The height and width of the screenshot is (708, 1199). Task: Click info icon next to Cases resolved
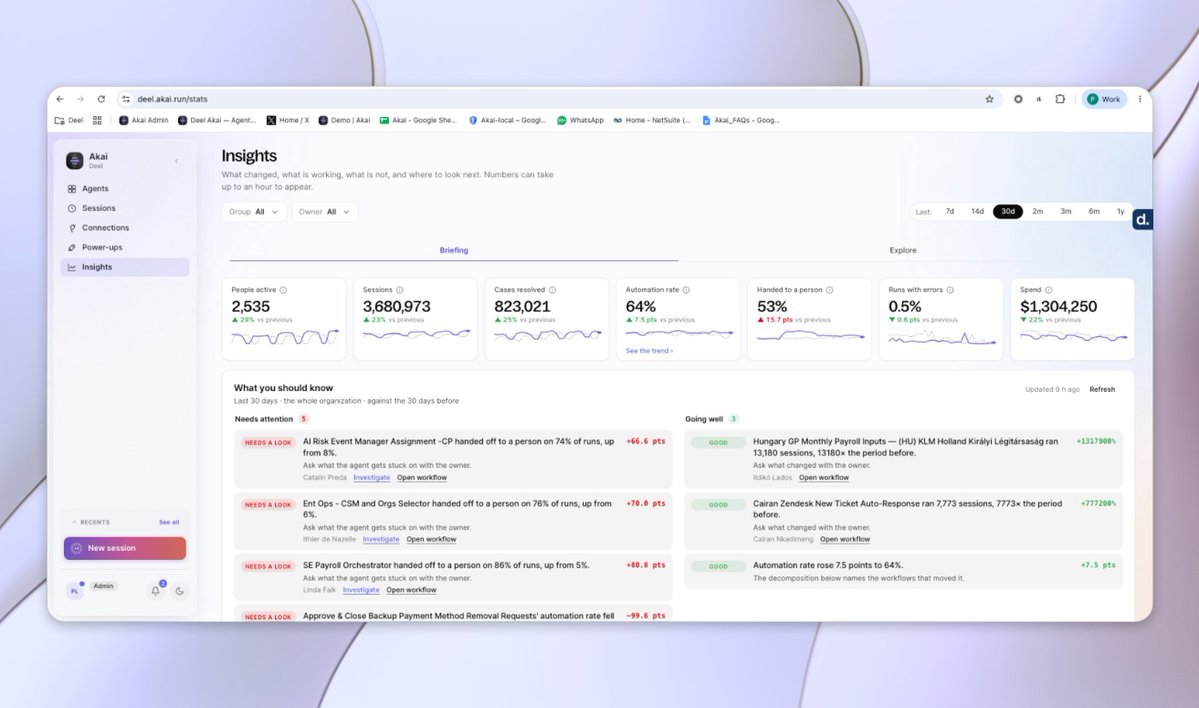tap(552, 290)
